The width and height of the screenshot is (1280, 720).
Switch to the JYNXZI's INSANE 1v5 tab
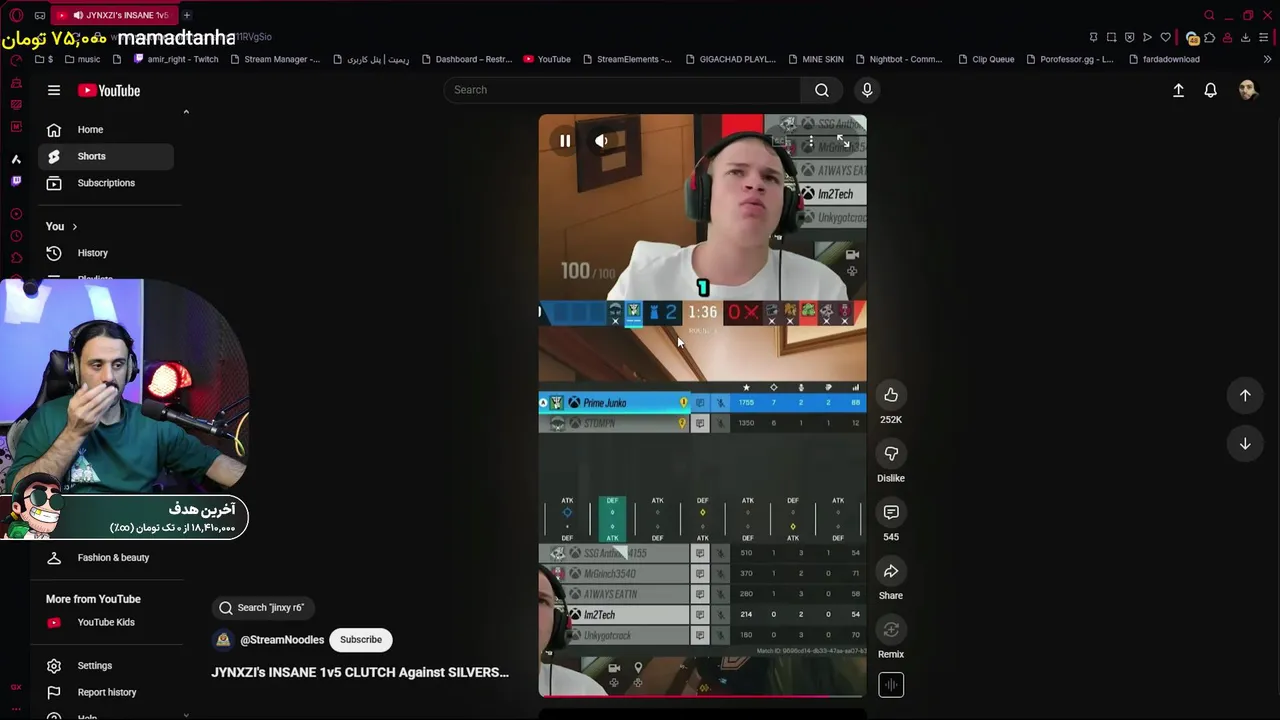(113, 15)
